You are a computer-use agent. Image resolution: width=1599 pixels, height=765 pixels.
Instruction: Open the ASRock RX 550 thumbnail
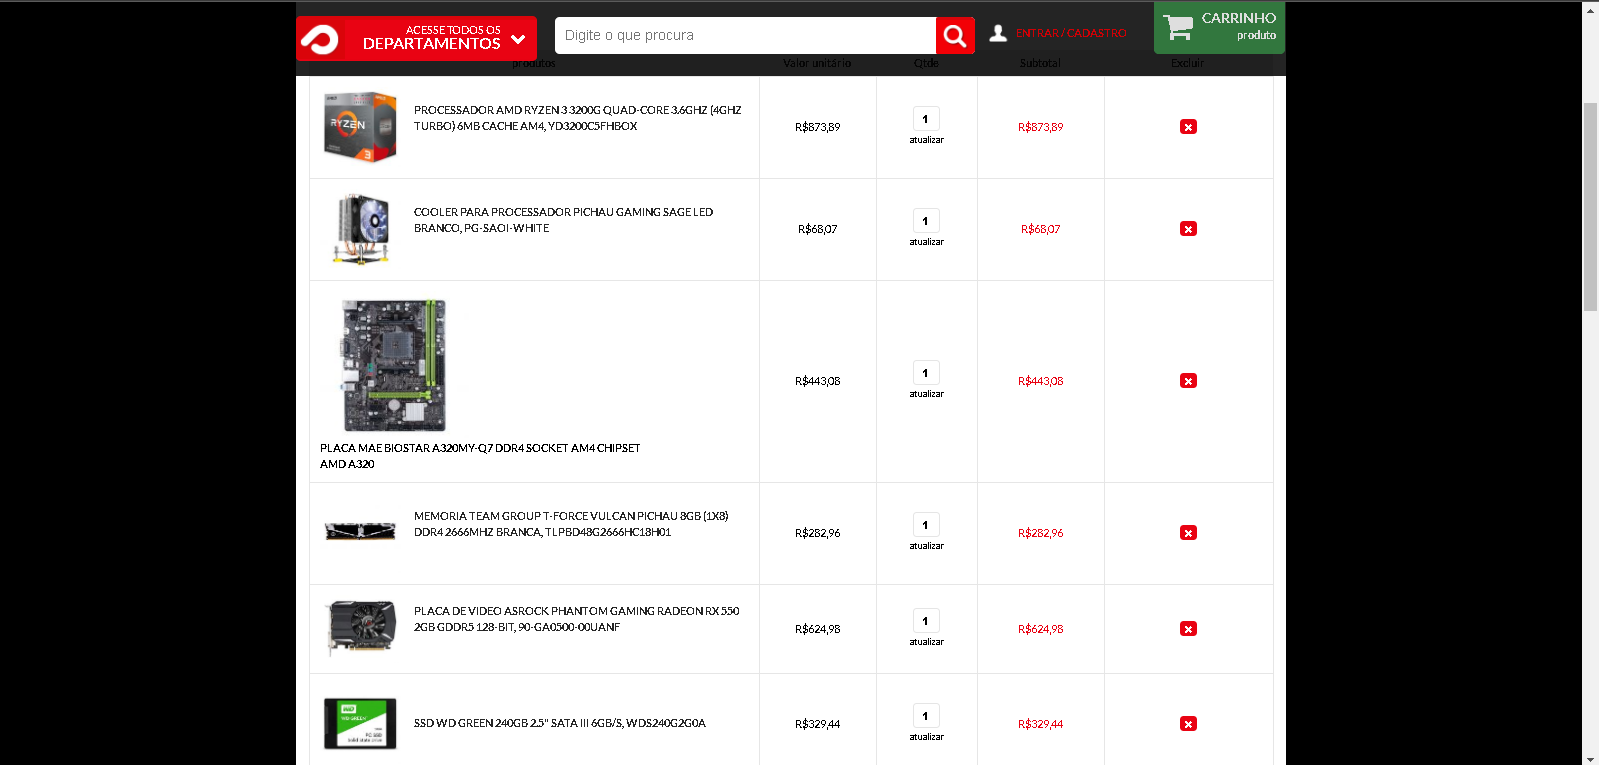coord(360,628)
